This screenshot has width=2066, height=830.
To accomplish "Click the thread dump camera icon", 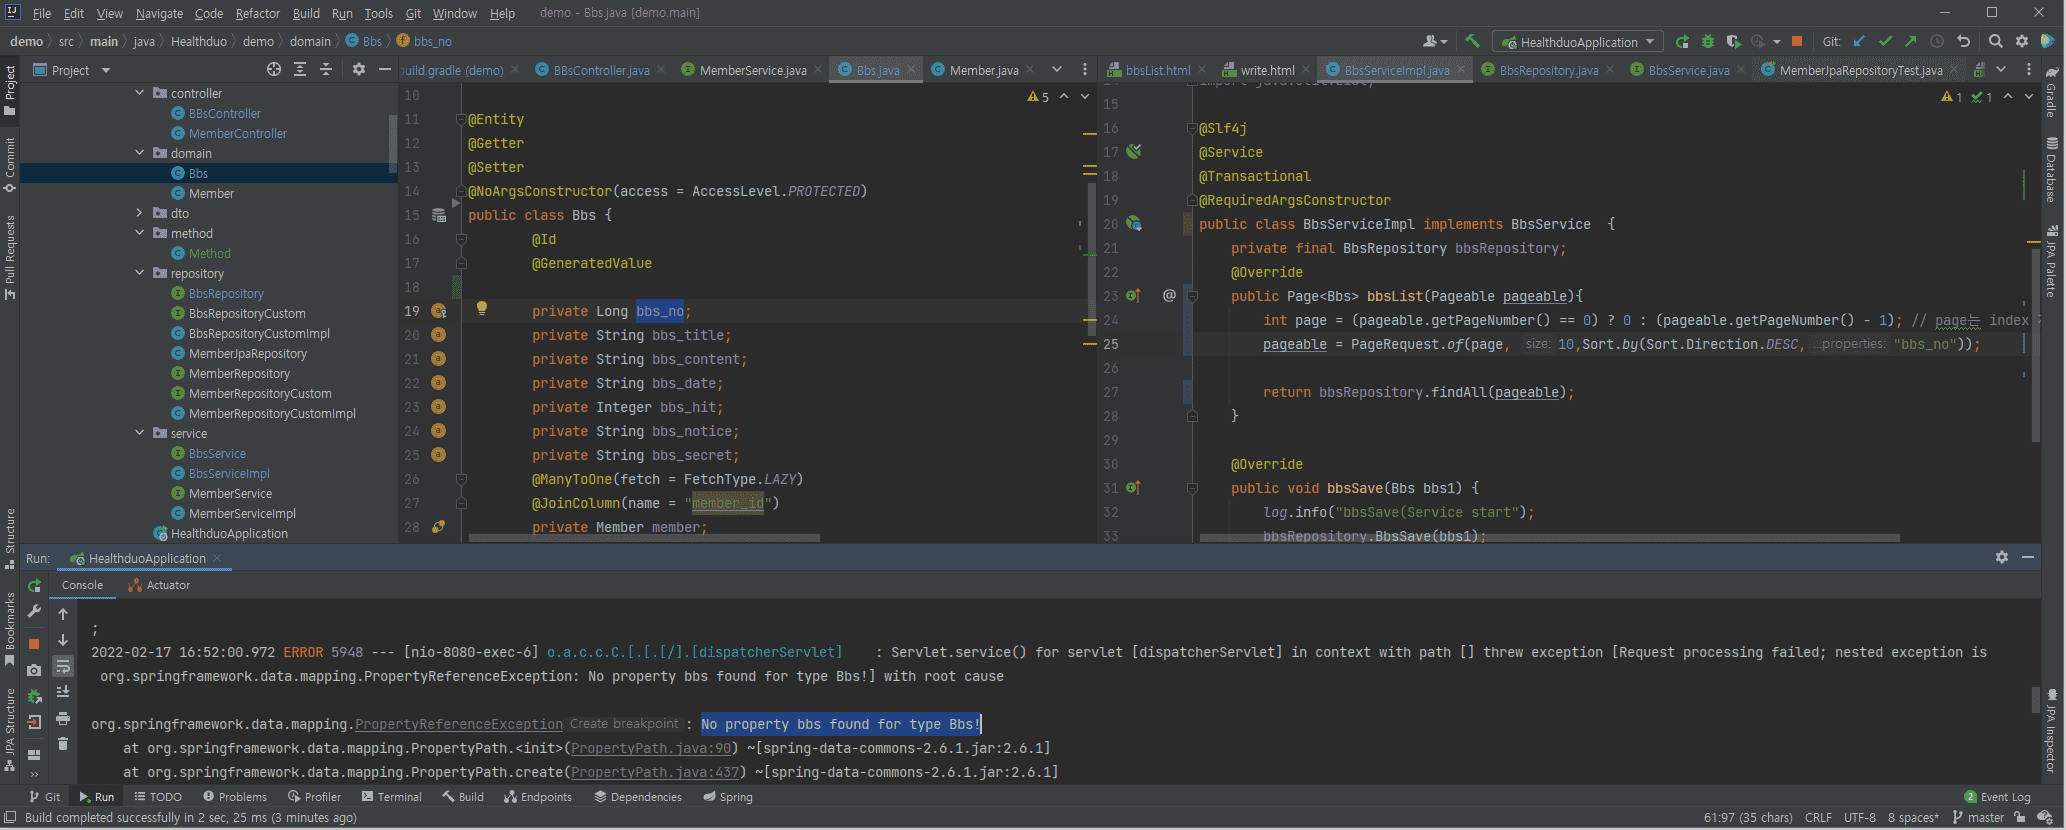I will click(x=34, y=670).
